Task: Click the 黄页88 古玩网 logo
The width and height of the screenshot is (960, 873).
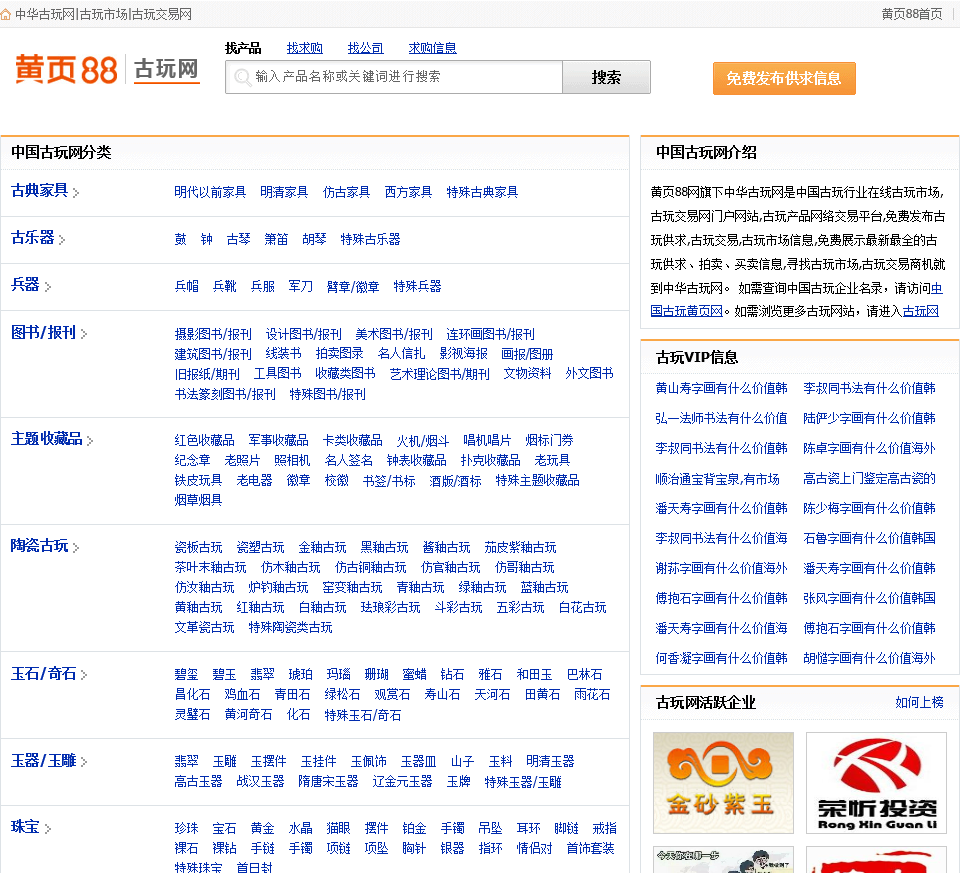Action: click(x=108, y=69)
